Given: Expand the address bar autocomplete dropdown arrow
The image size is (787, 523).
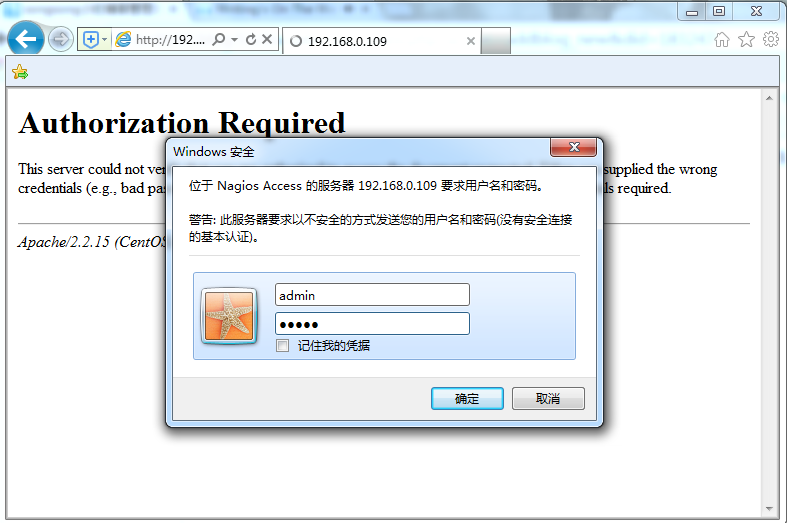Looking at the screenshot, I should pos(234,39).
